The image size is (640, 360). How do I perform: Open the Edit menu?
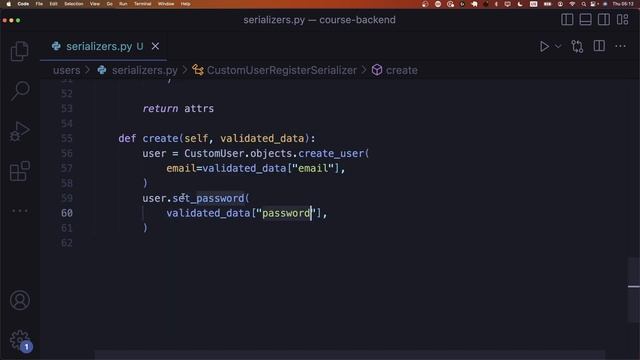pyautogui.click(x=53, y=4)
